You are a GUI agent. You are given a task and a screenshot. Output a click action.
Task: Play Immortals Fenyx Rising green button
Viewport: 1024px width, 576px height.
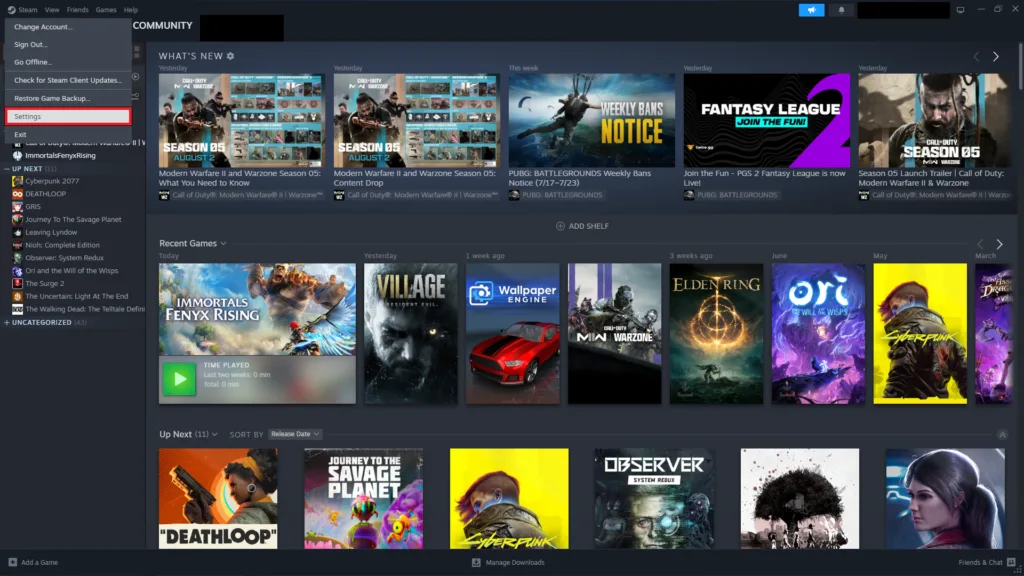coord(179,379)
